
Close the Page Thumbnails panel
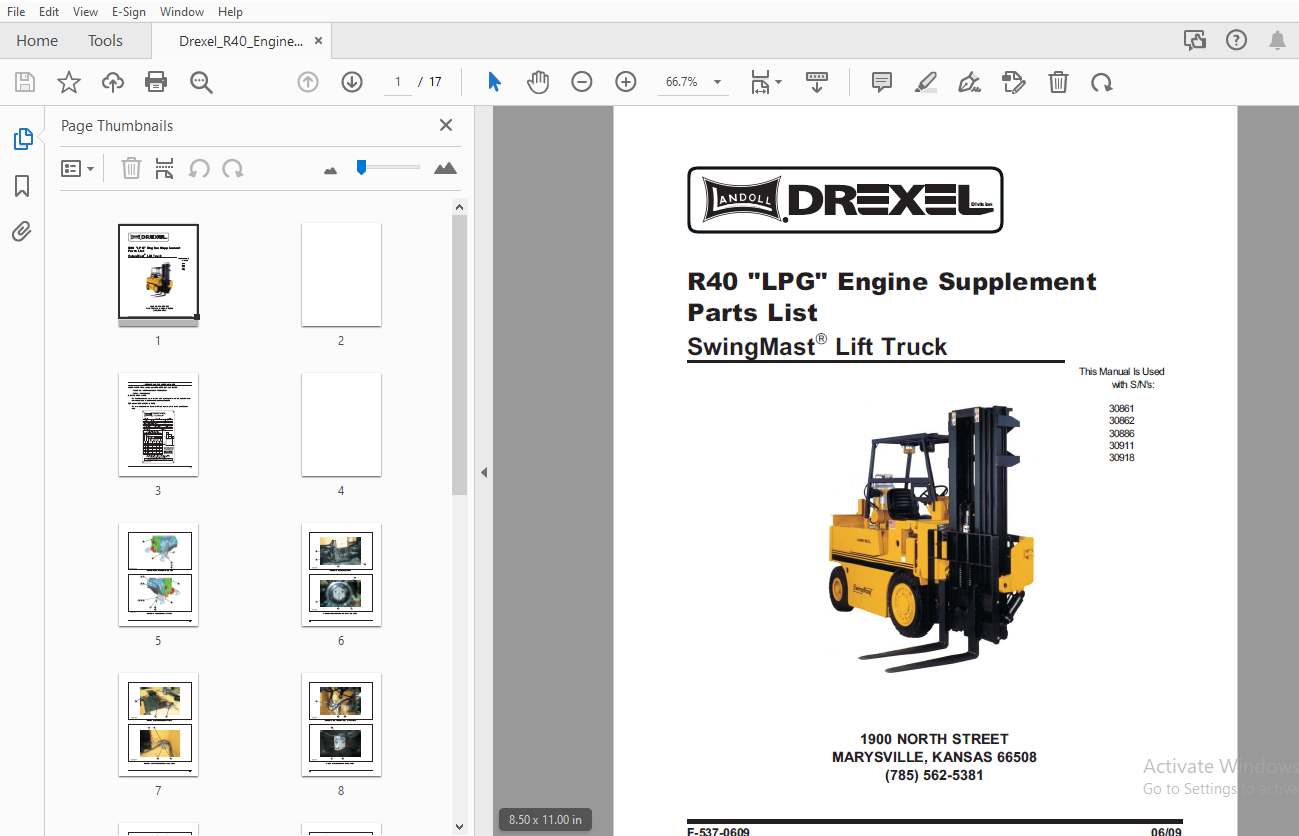tap(446, 125)
